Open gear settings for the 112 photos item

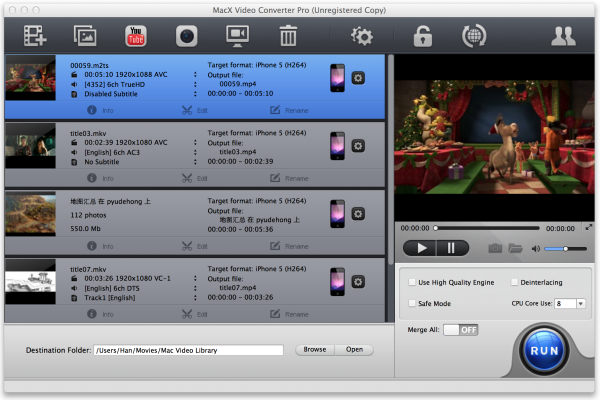pos(358,214)
